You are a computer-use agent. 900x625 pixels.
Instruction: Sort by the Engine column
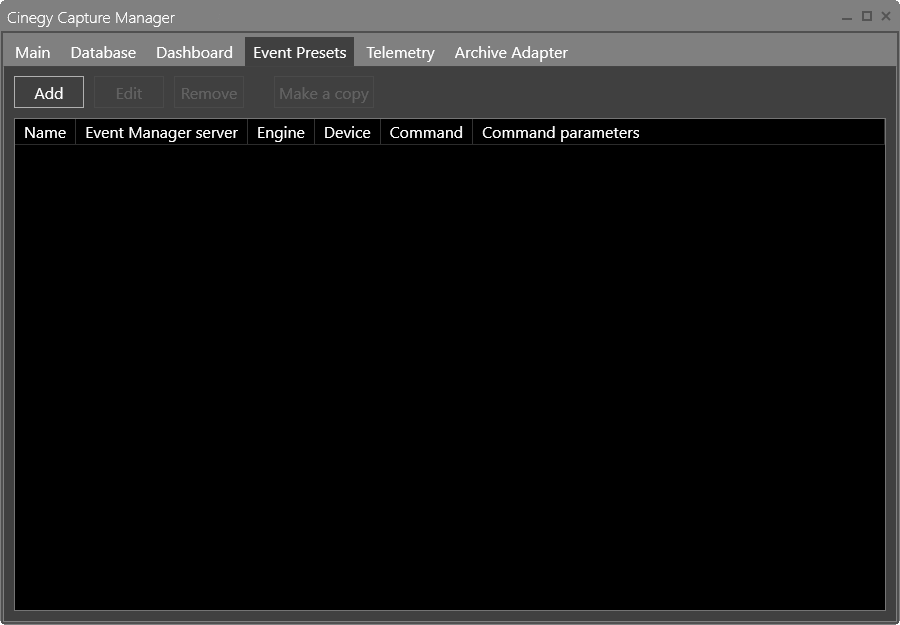[280, 131]
